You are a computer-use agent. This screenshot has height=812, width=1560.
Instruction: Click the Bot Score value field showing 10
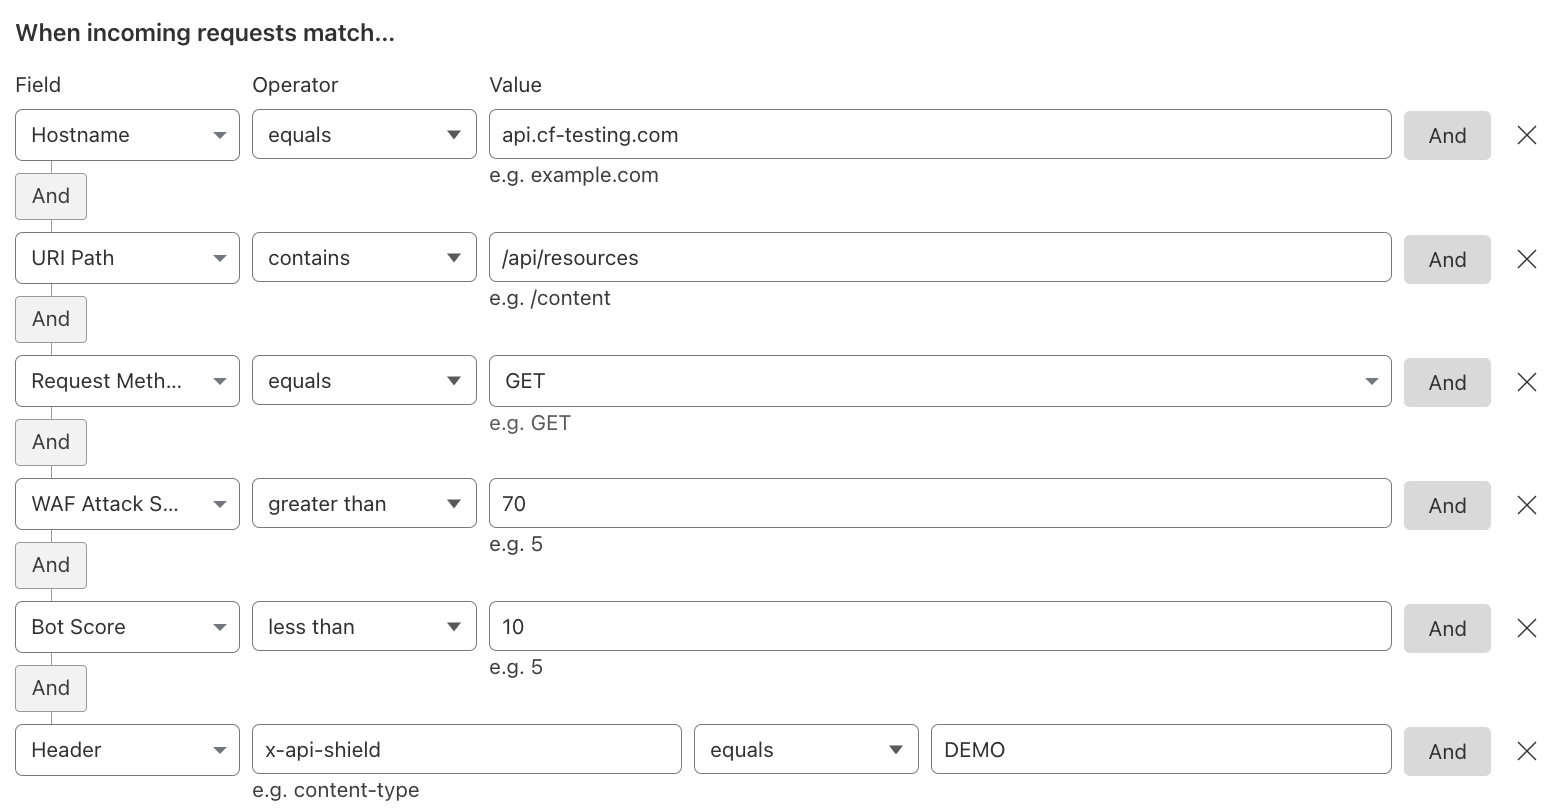pyautogui.click(x=940, y=627)
